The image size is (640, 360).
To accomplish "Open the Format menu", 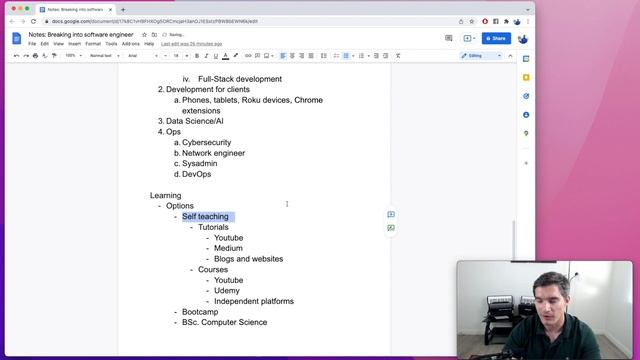I will pos(93,44).
